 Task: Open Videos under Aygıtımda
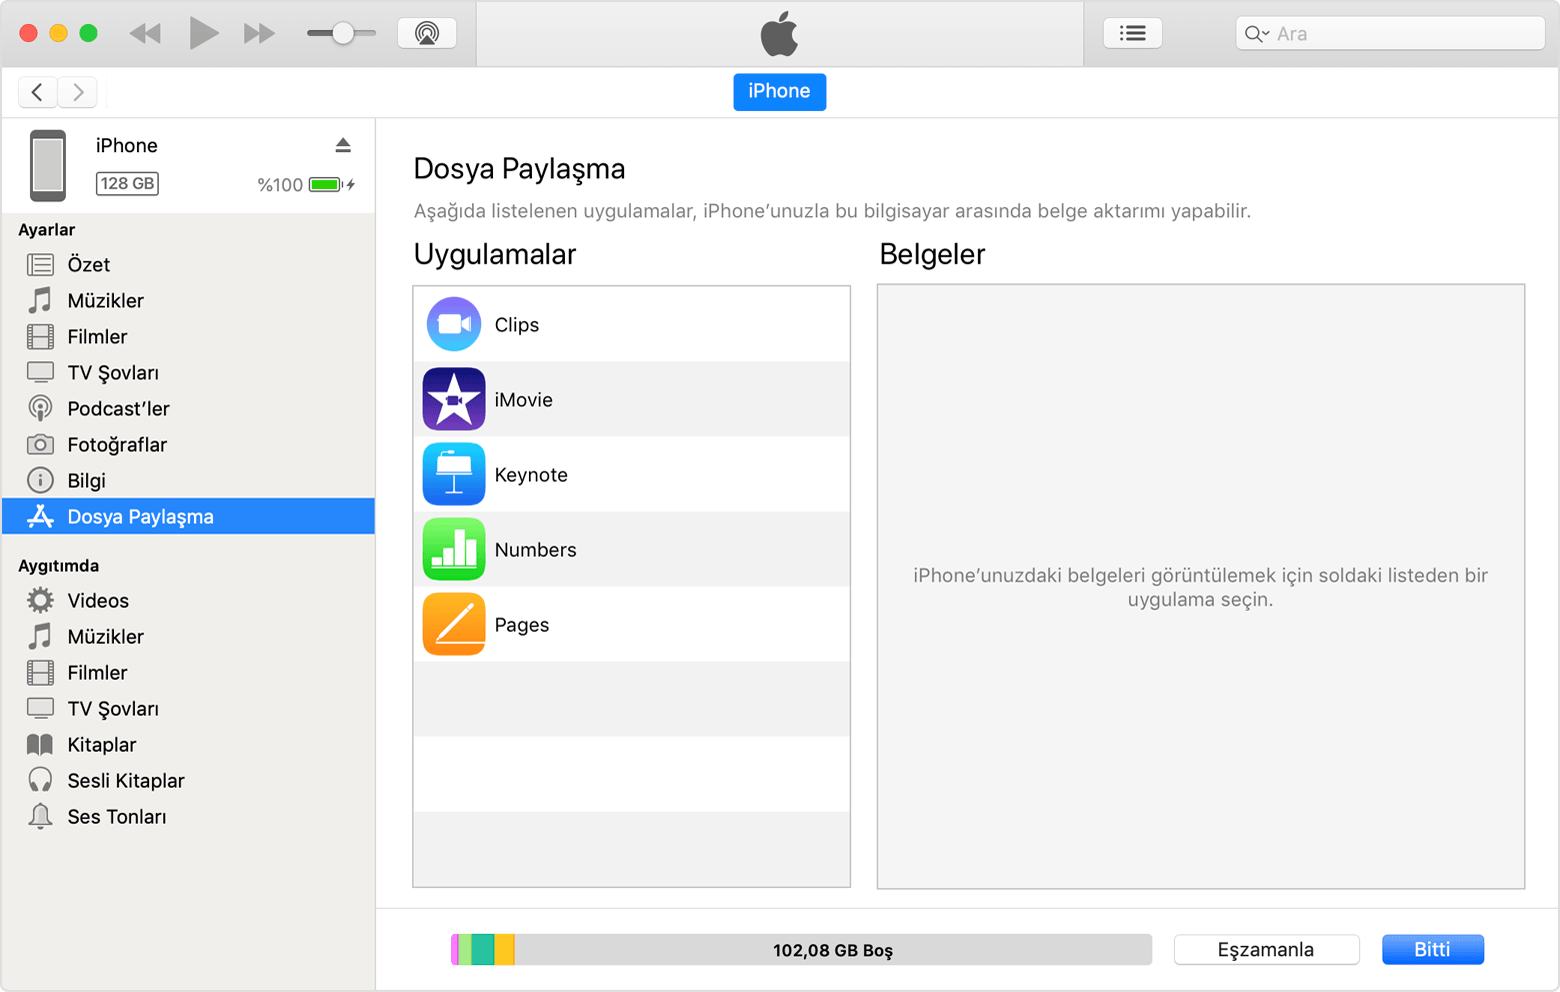(188, 600)
